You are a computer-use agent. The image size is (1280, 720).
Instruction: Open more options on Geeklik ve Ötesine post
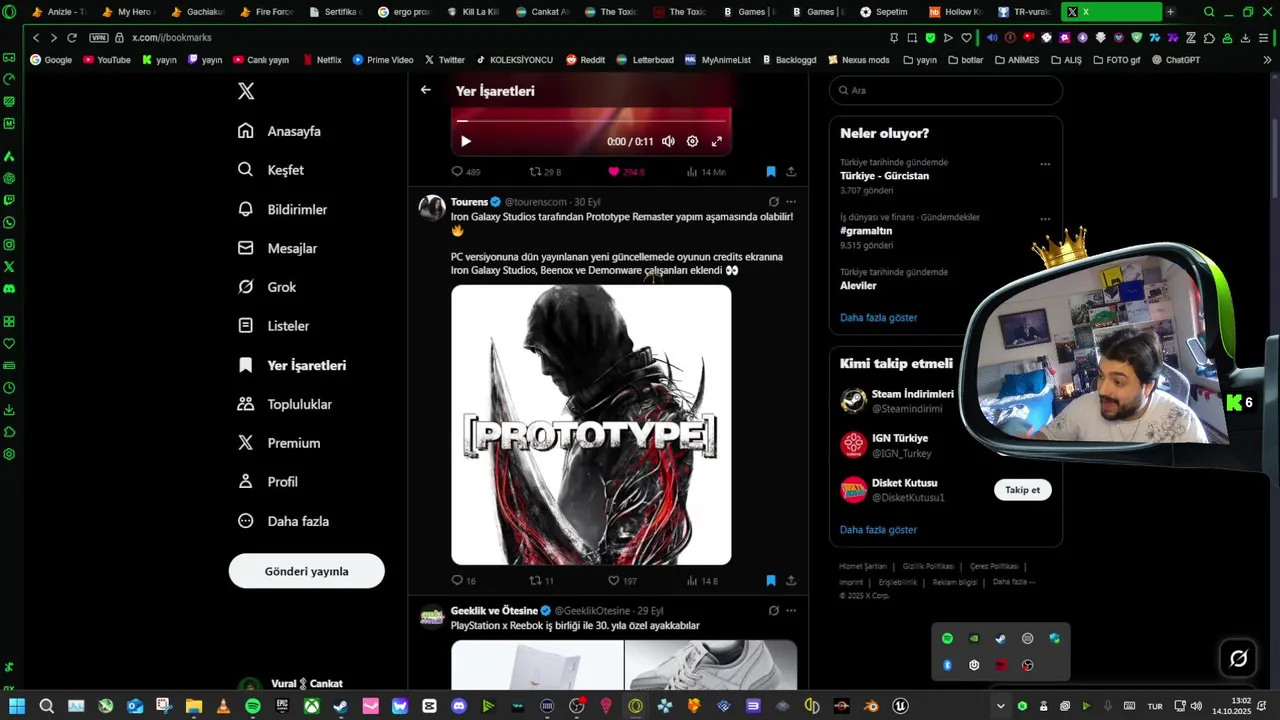click(x=791, y=610)
